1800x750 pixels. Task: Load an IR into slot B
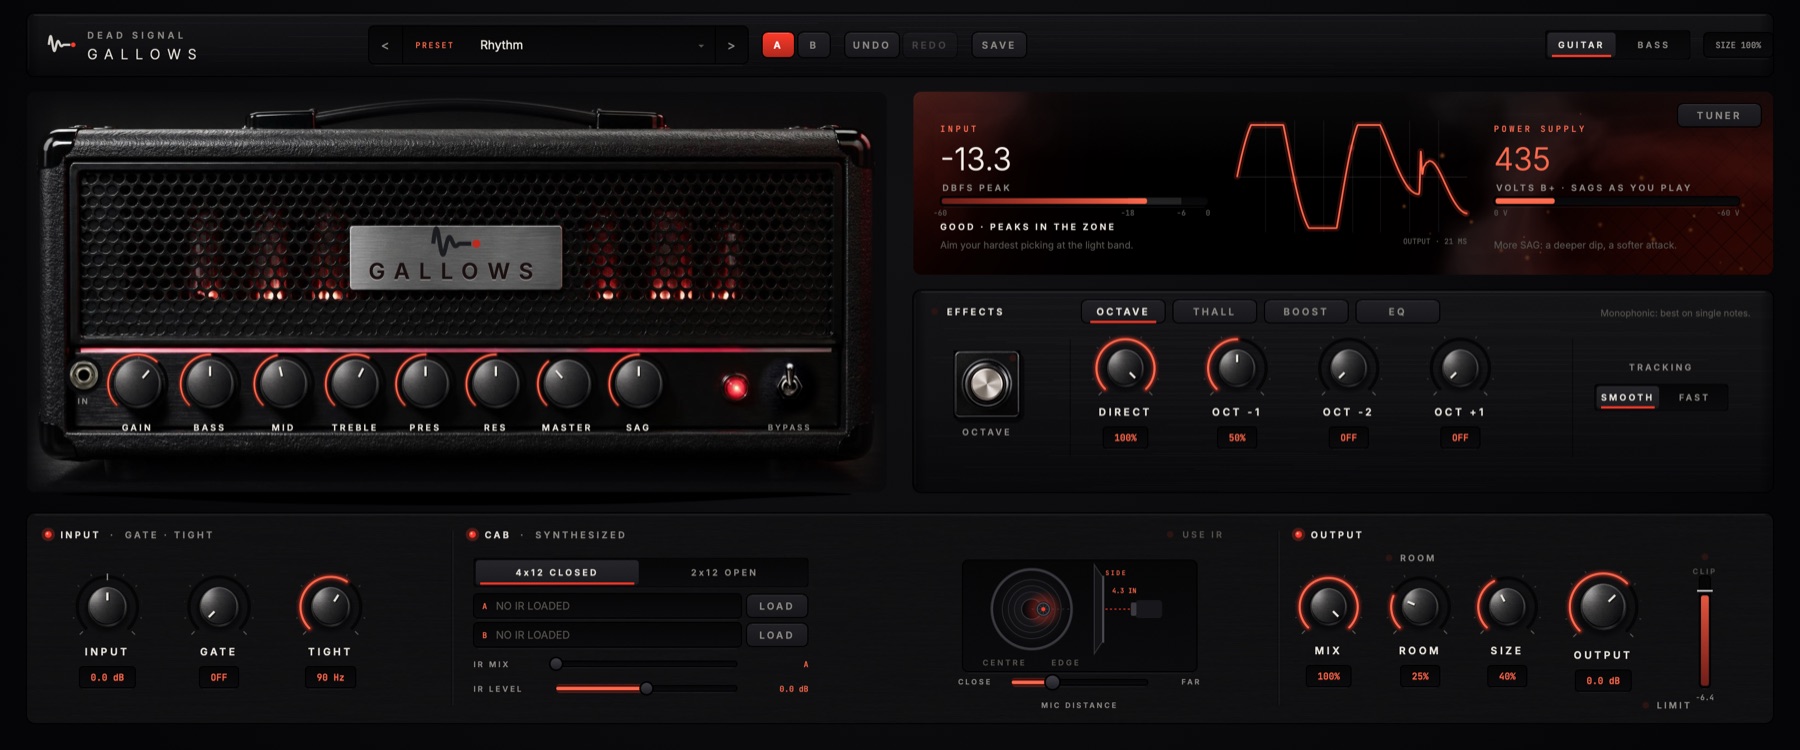(776, 635)
